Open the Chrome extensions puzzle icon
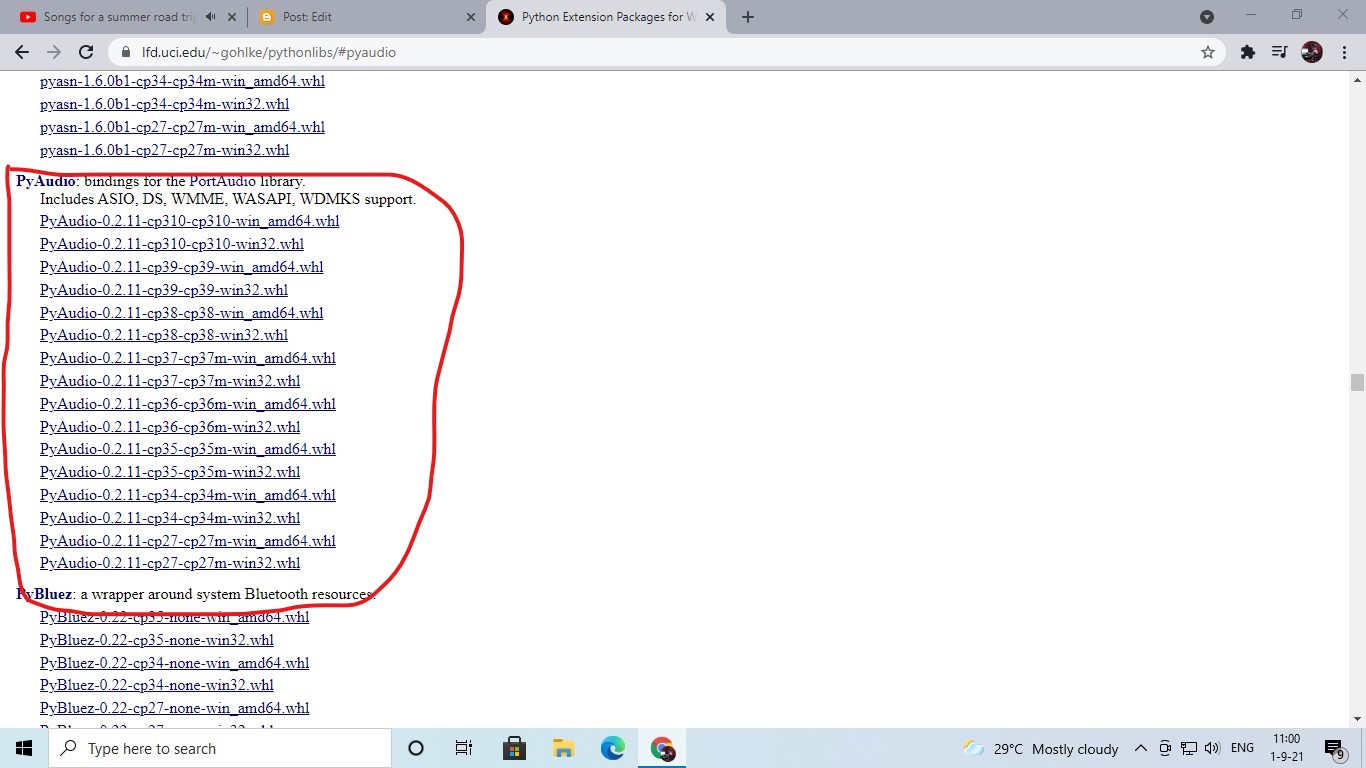 pyautogui.click(x=1247, y=52)
